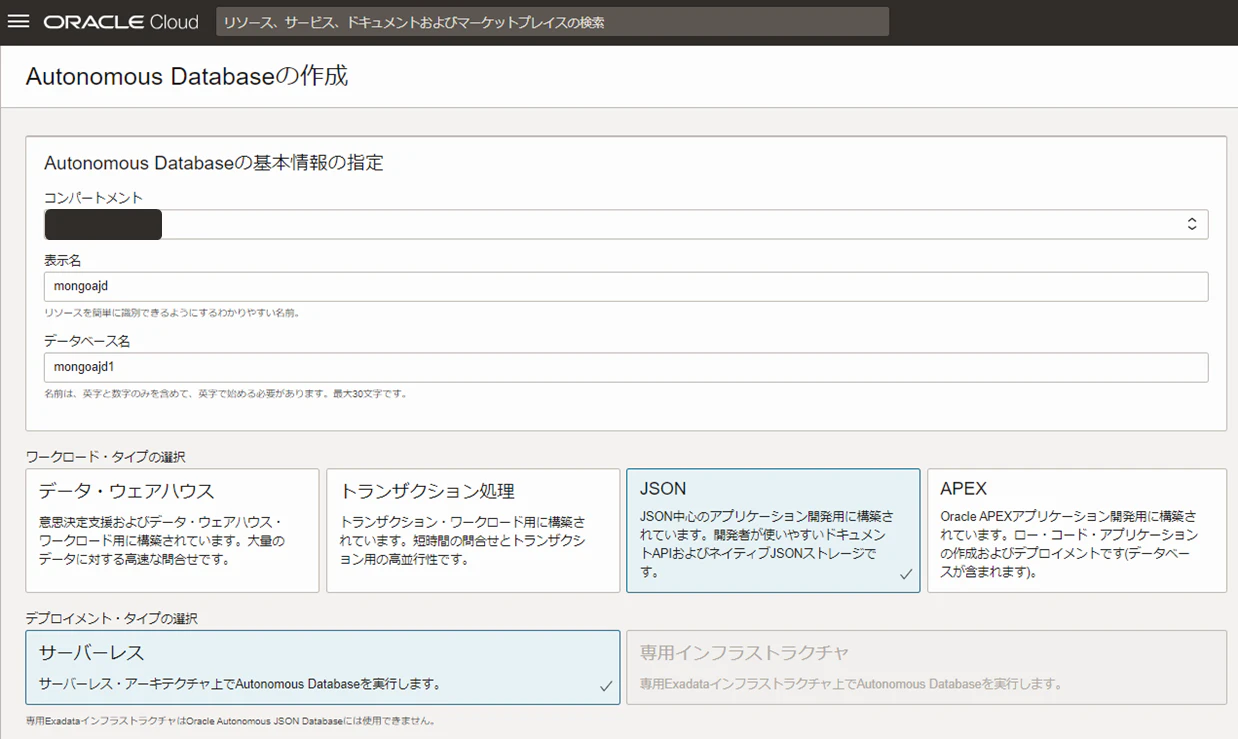Click the 表示名 field containing mongoajd
This screenshot has height=739, width=1238.
(x=626, y=286)
